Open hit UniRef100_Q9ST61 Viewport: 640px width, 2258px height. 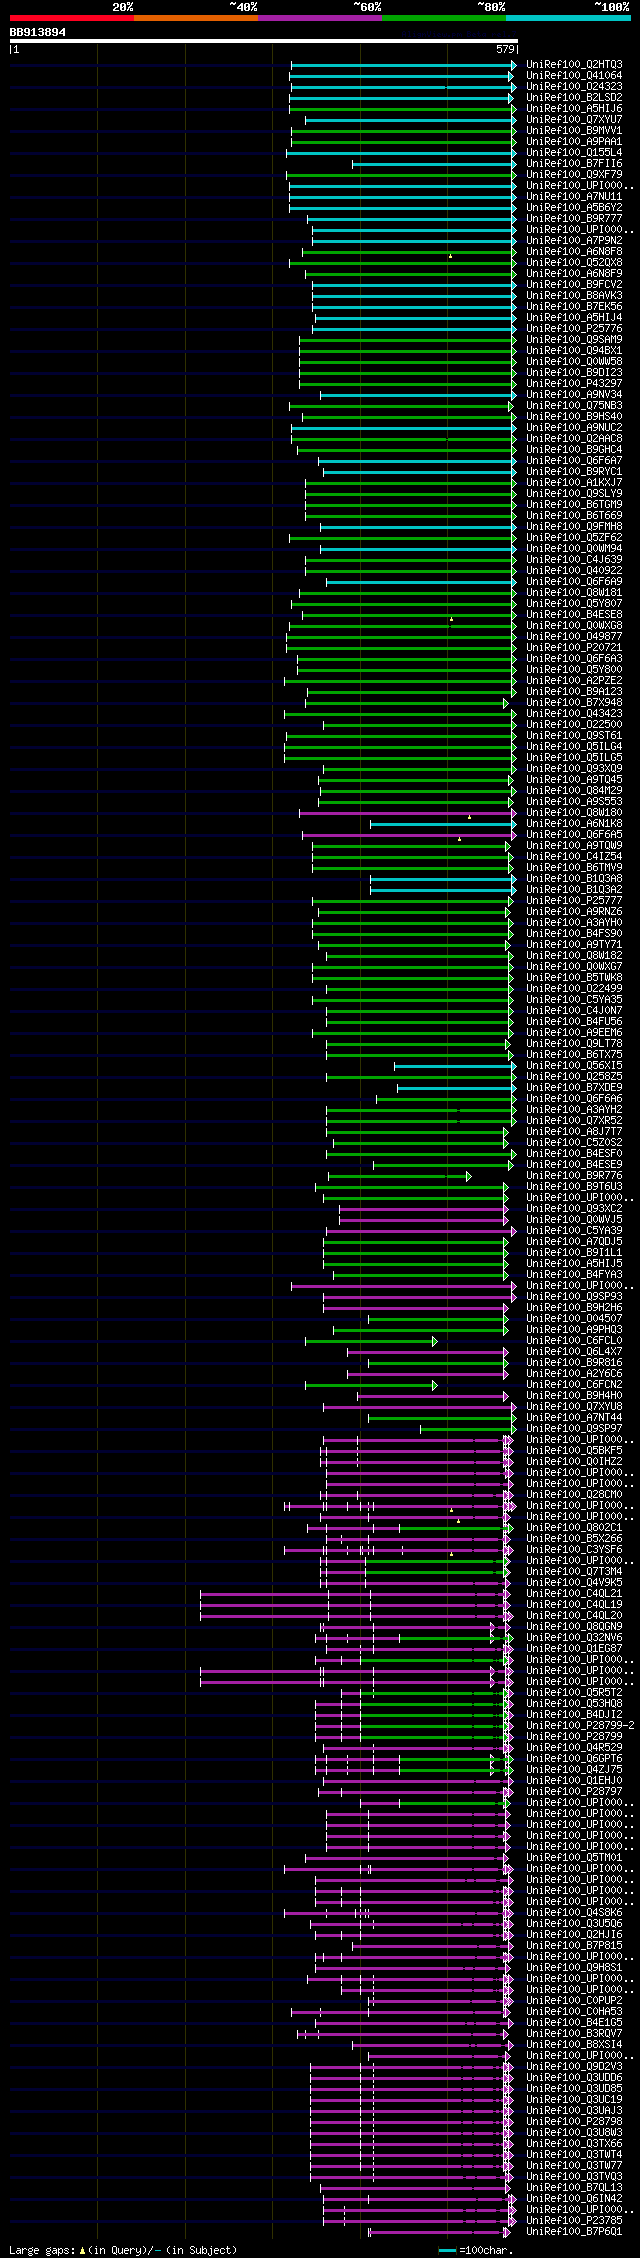(x=574, y=735)
